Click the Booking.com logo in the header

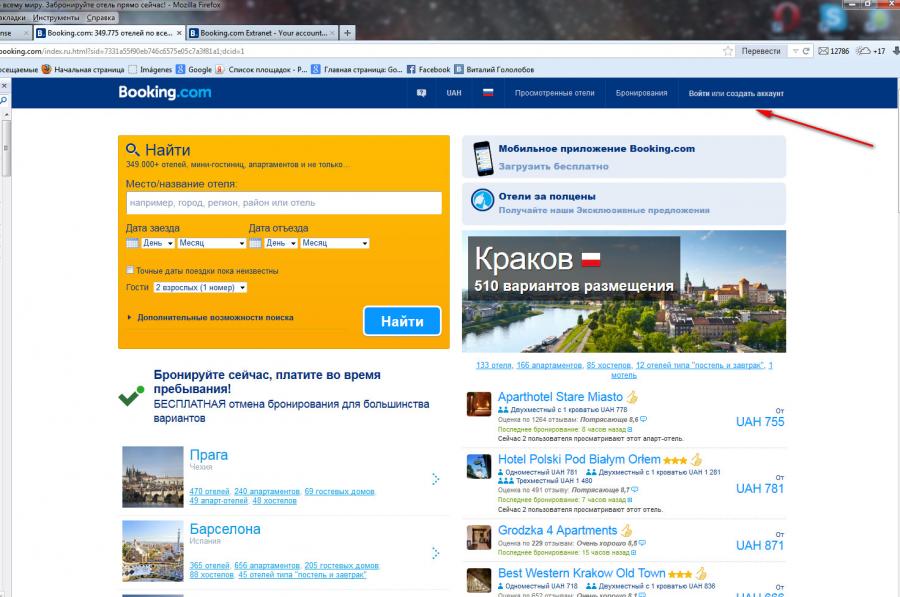pyautogui.click(x=166, y=92)
